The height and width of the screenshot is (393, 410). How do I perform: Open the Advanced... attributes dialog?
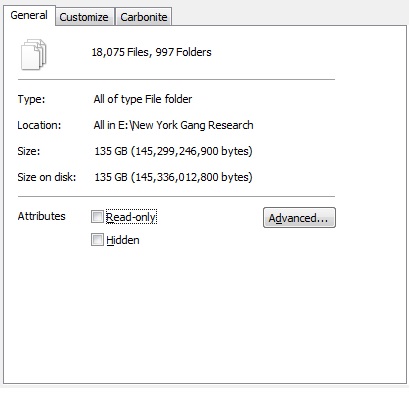coord(299,218)
